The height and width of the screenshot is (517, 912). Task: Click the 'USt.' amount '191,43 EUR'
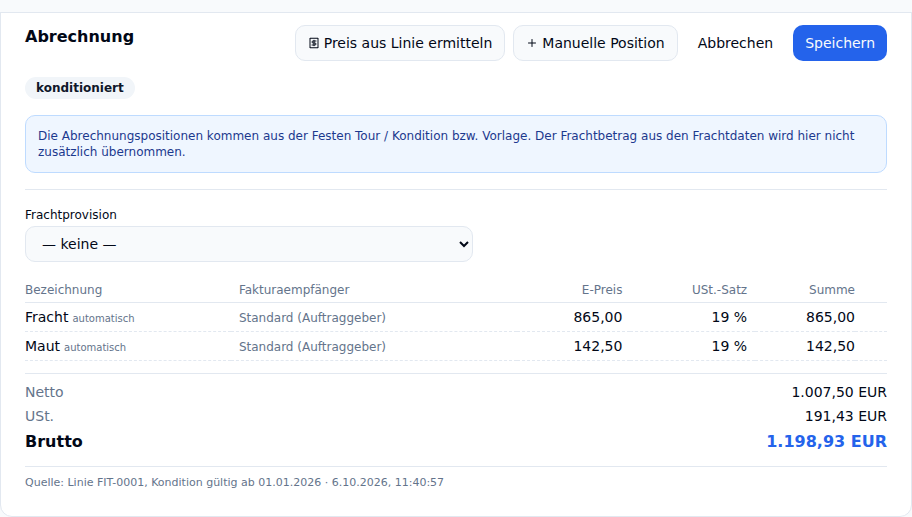845,416
